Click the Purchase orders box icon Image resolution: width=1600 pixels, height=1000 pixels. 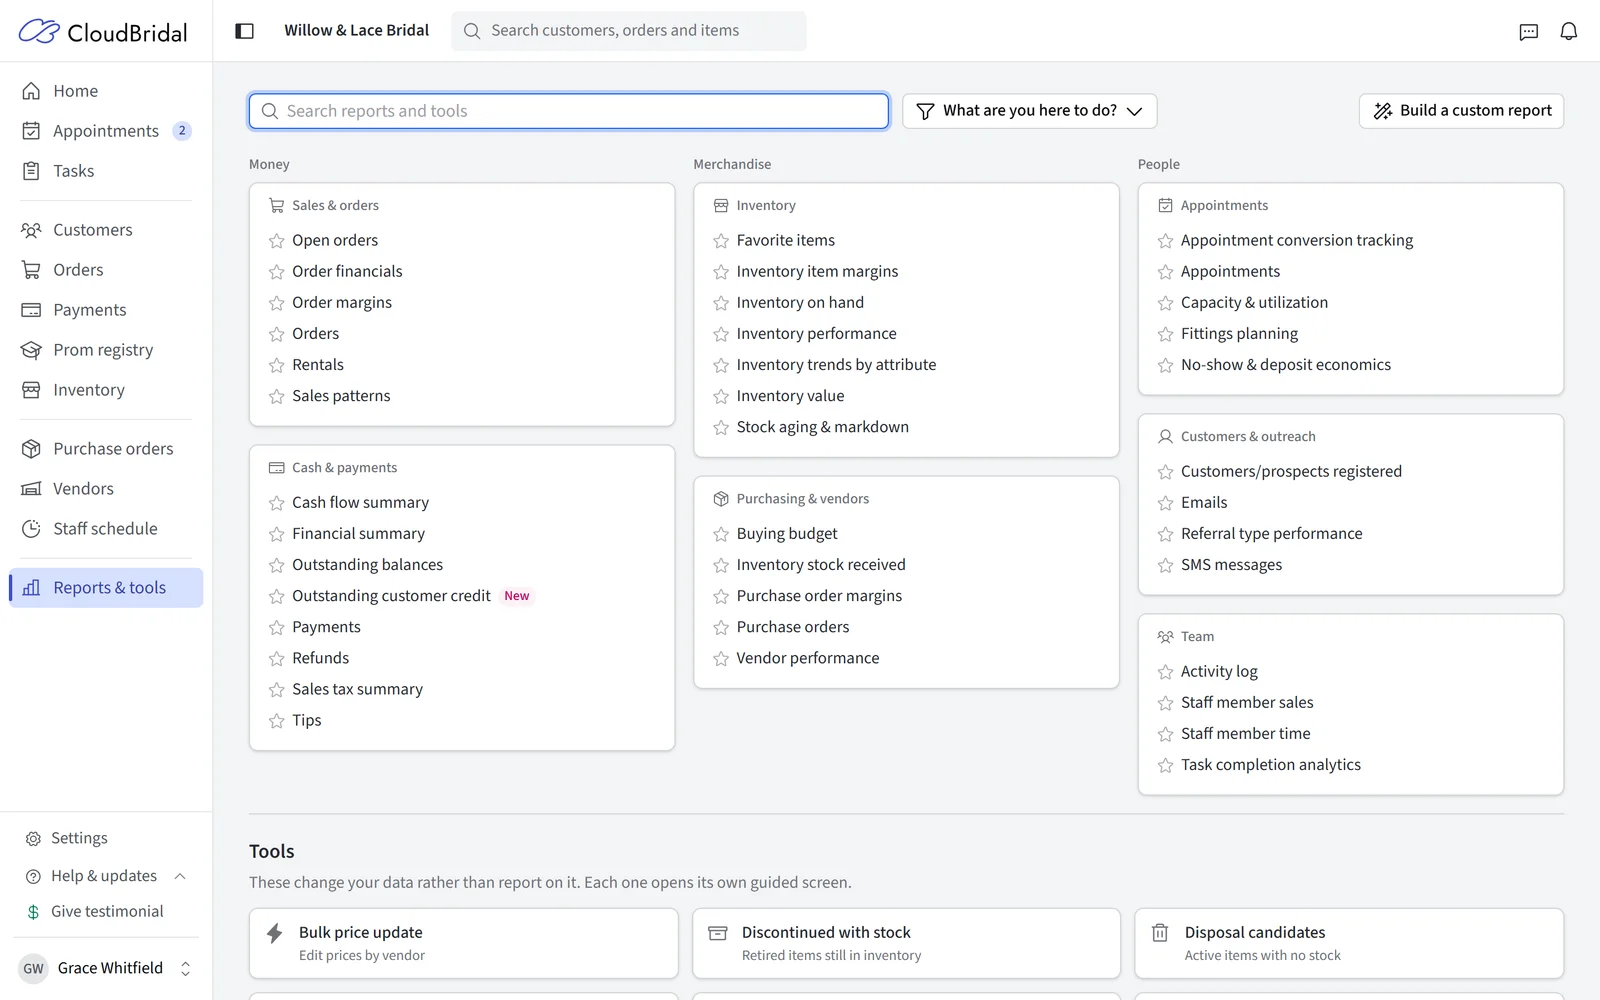32,449
